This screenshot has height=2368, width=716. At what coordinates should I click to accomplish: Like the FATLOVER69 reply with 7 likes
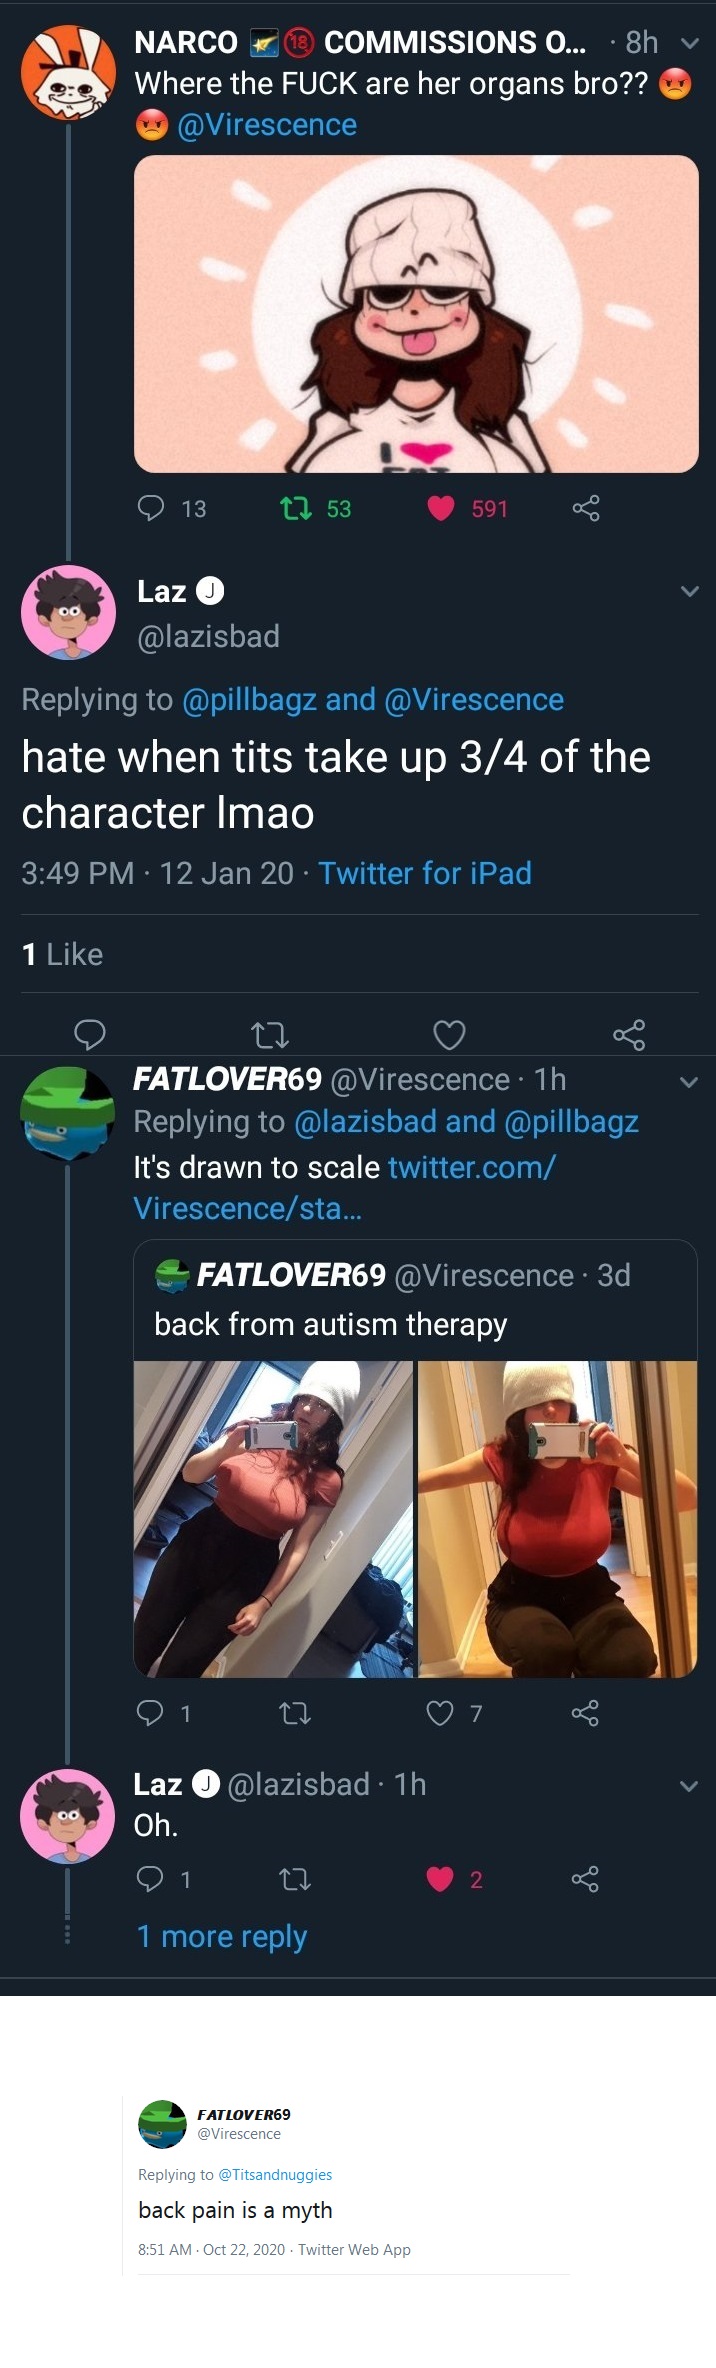(x=440, y=1713)
